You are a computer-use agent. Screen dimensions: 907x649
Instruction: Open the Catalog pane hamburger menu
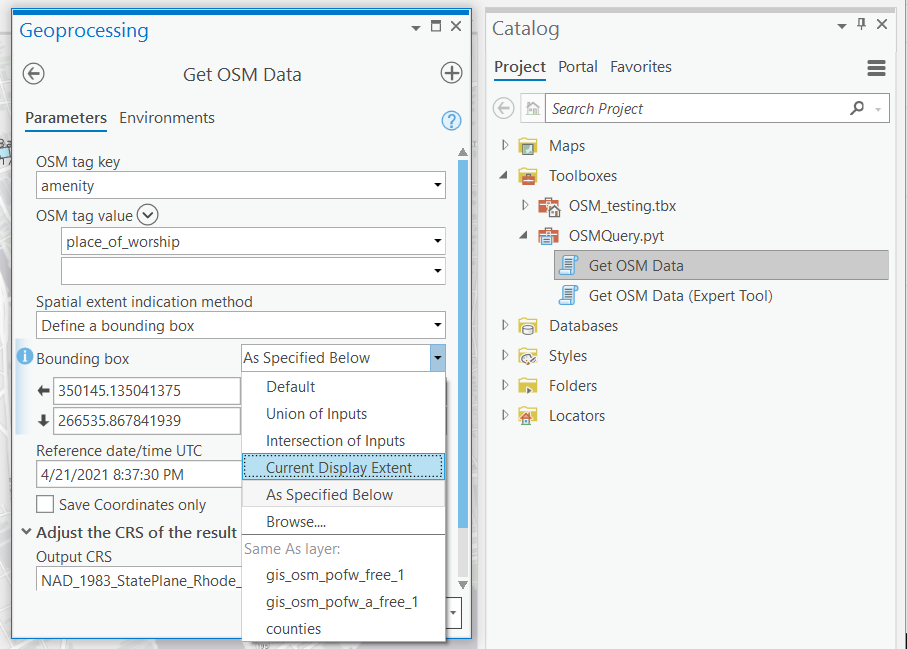pos(877,68)
